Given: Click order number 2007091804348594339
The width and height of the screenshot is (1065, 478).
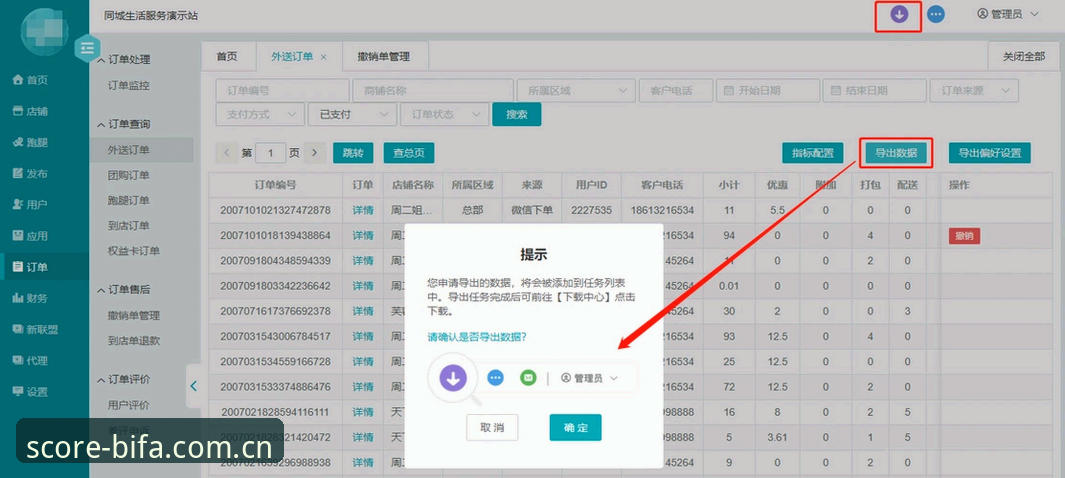Looking at the screenshot, I should tap(275, 261).
